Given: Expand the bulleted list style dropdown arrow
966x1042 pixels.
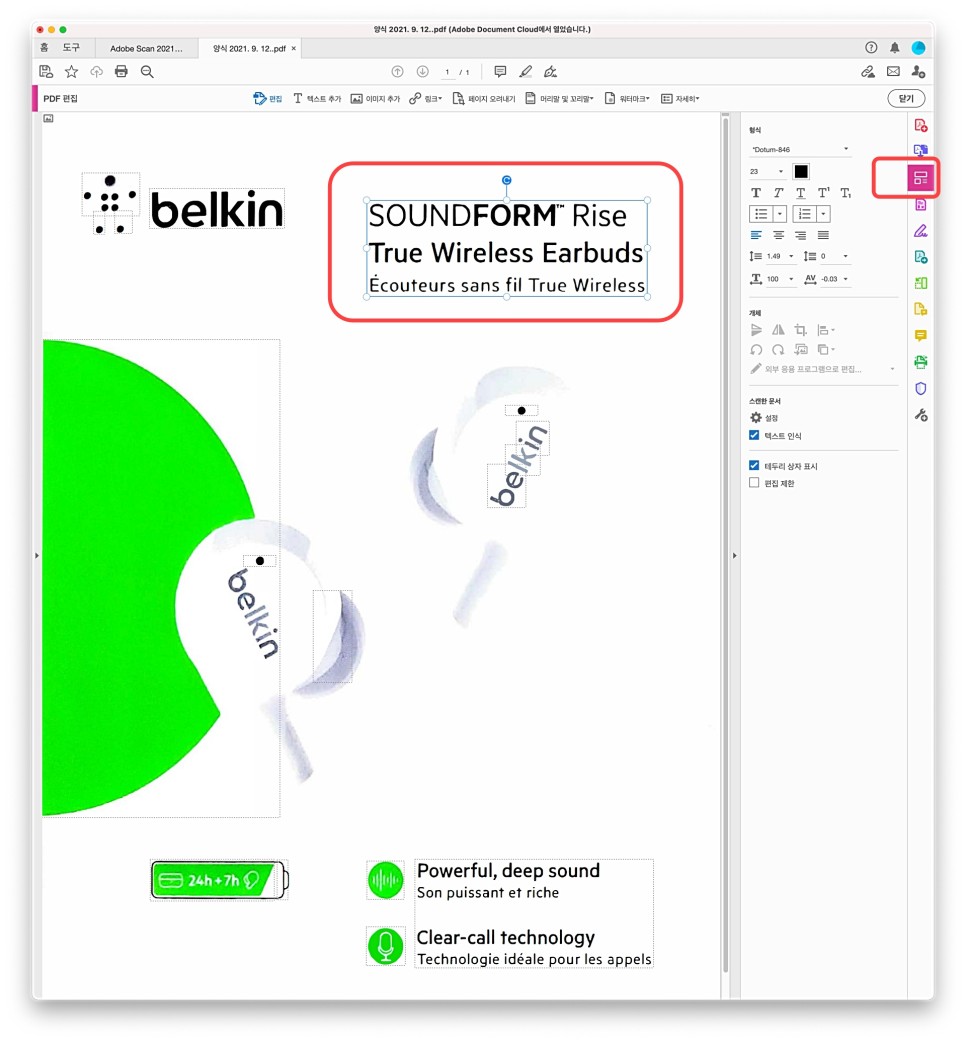Looking at the screenshot, I should tap(780, 214).
